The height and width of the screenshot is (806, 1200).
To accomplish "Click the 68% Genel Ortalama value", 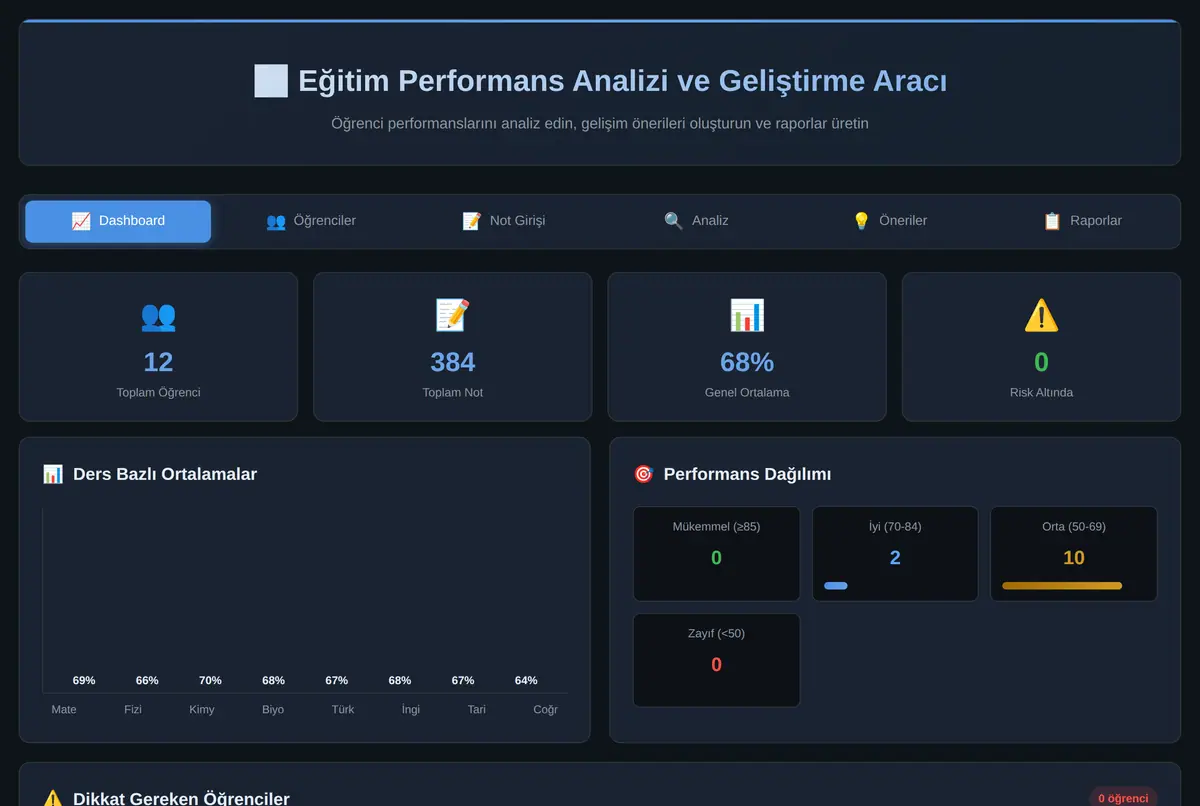I will 747,362.
